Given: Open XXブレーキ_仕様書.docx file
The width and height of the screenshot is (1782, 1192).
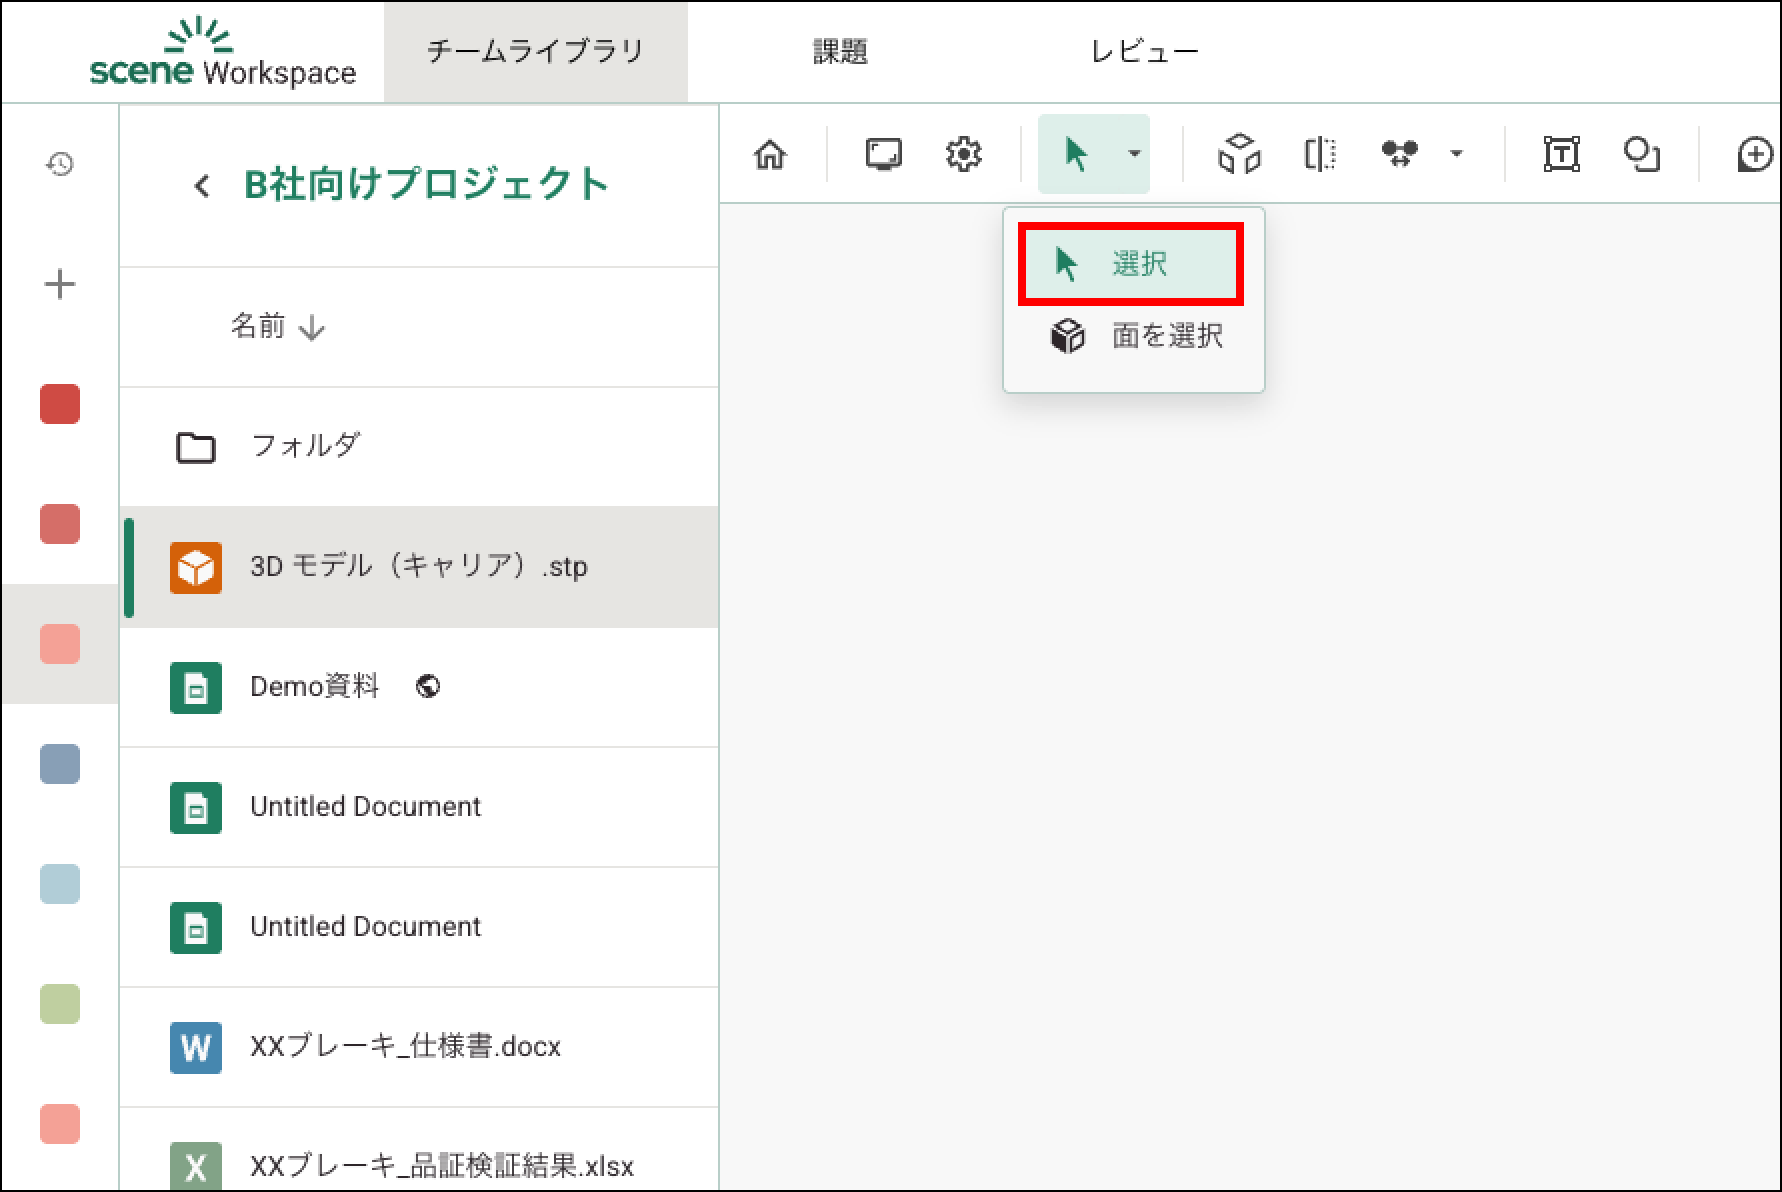Looking at the screenshot, I should pyautogui.click(x=405, y=1046).
